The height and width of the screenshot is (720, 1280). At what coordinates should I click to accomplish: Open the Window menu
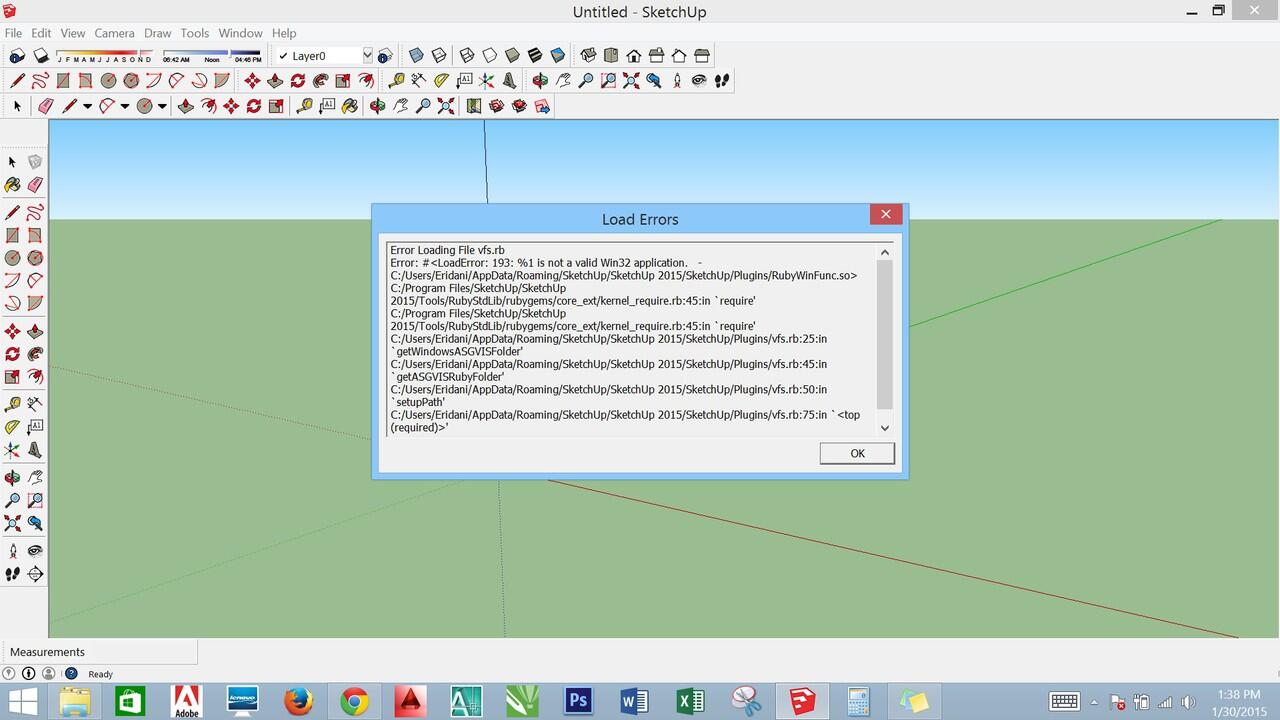241,33
